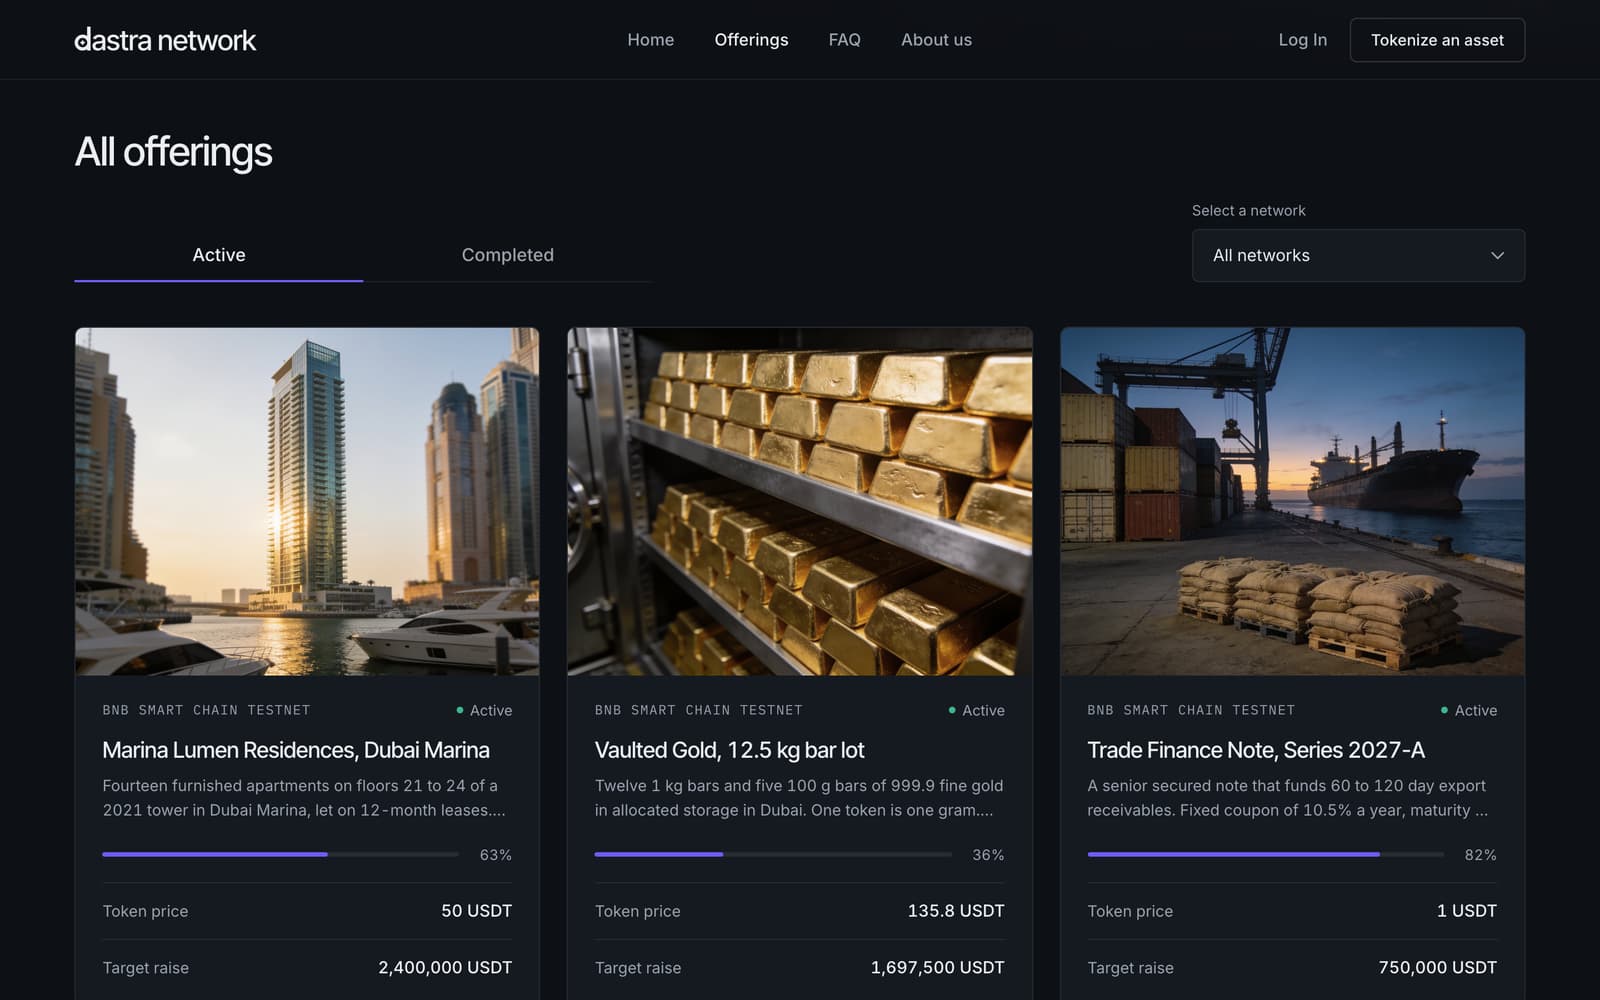The image size is (1600, 1000).
Task: Click the 750,000 USDT target raise
Action: click(1437, 967)
